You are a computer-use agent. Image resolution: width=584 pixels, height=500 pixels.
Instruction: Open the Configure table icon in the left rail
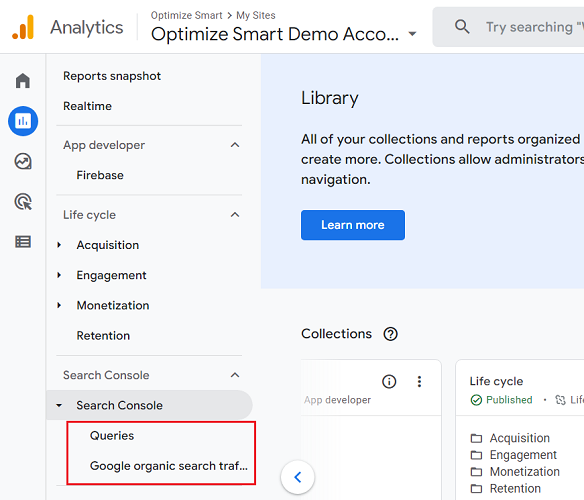(x=23, y=242)
